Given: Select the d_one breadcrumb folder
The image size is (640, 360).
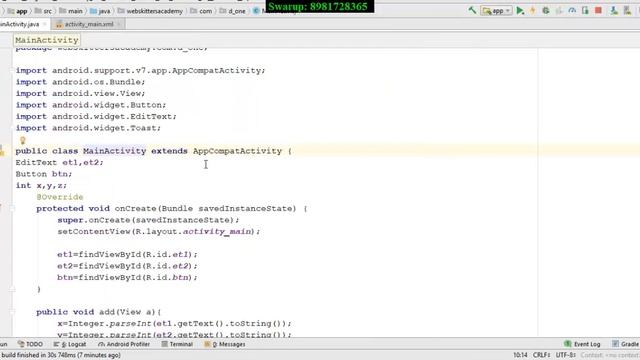Looking at the screenshot, I should [x=233, y=11].
